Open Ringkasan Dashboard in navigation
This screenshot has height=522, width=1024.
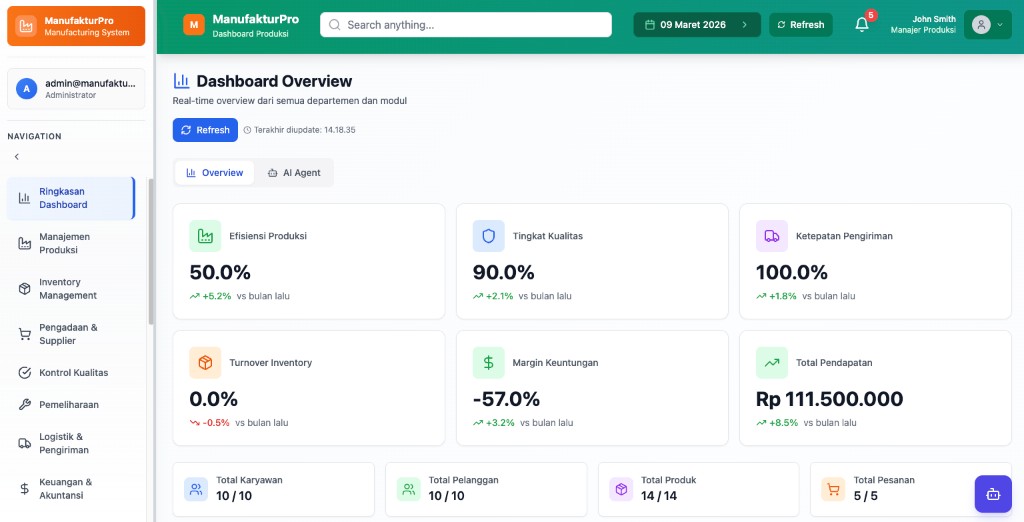[71, 198]
